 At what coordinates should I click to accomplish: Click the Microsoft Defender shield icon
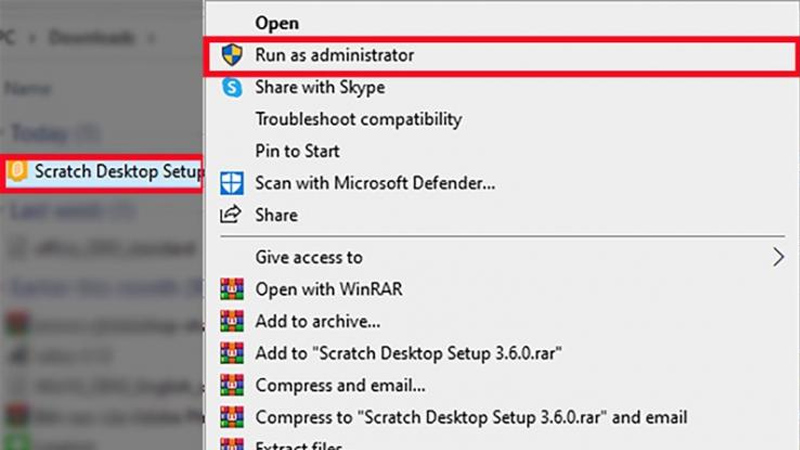click(232, 183)
